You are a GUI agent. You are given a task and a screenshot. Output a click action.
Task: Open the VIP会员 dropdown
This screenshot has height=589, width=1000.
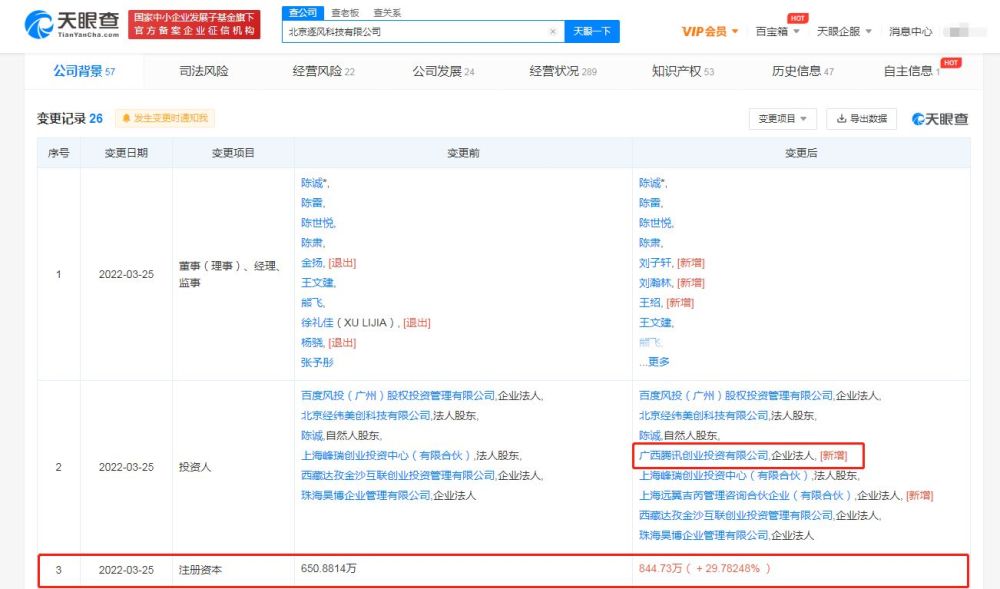pyautogui.click(x=710, y=31)
